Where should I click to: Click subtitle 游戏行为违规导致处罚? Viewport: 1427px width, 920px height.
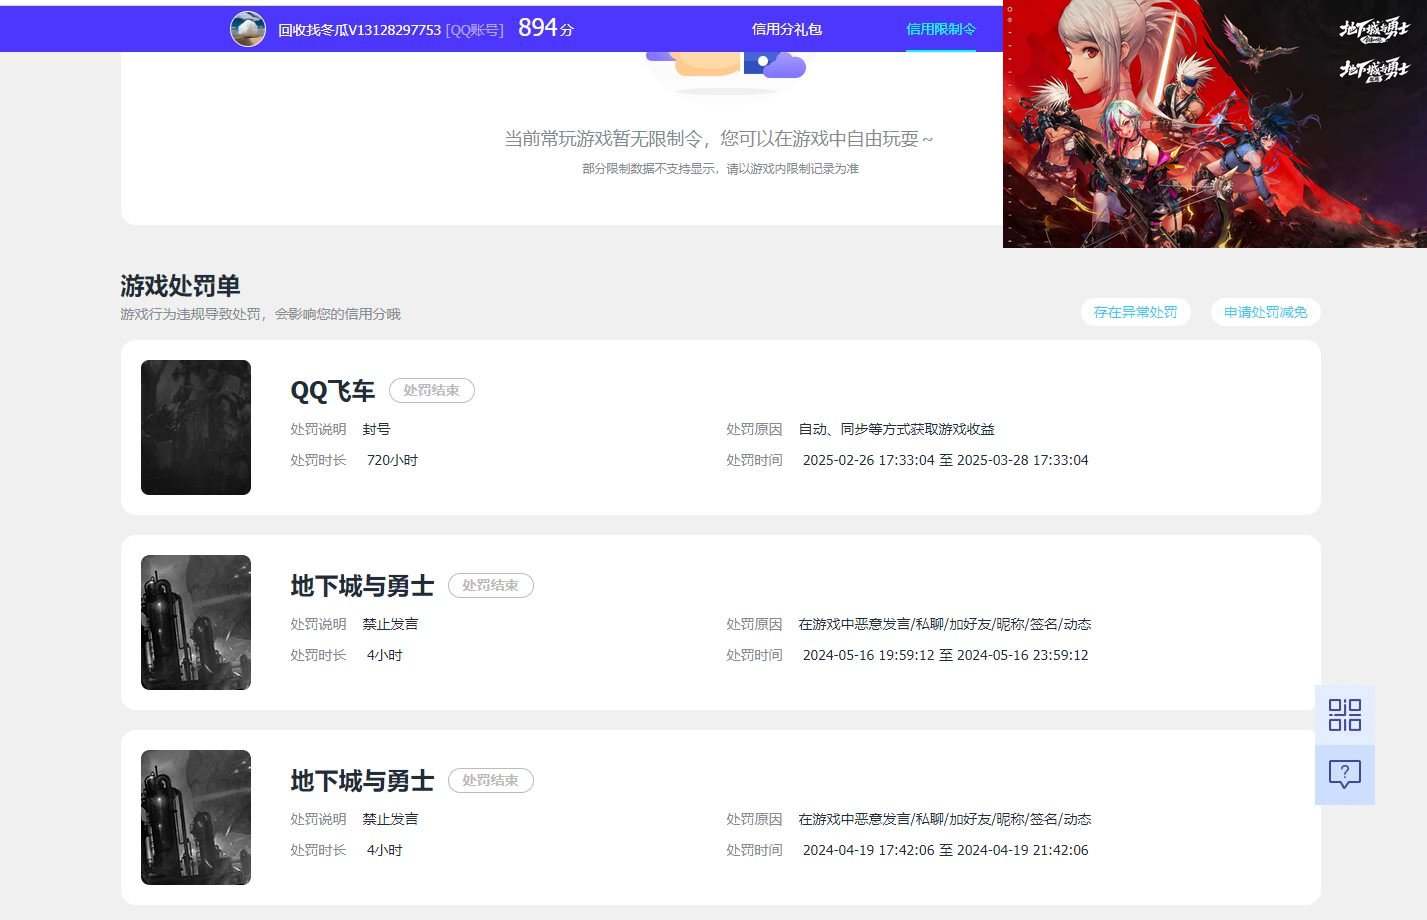(260, 314)
